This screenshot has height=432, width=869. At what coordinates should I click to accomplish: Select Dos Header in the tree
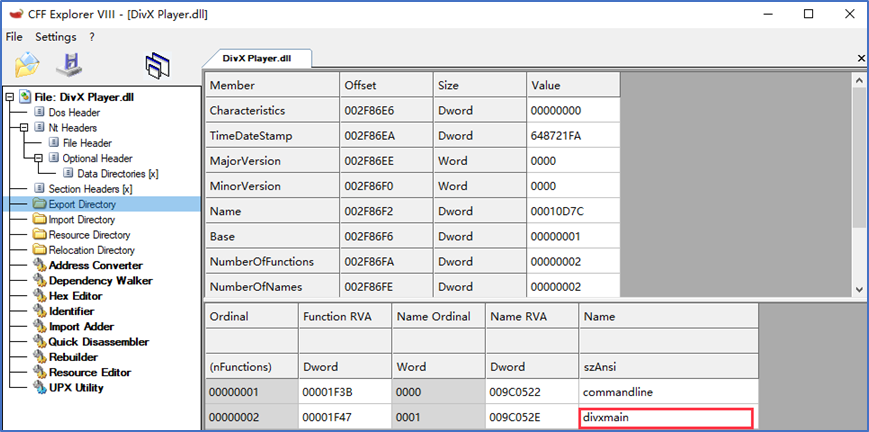coord(74,113)
